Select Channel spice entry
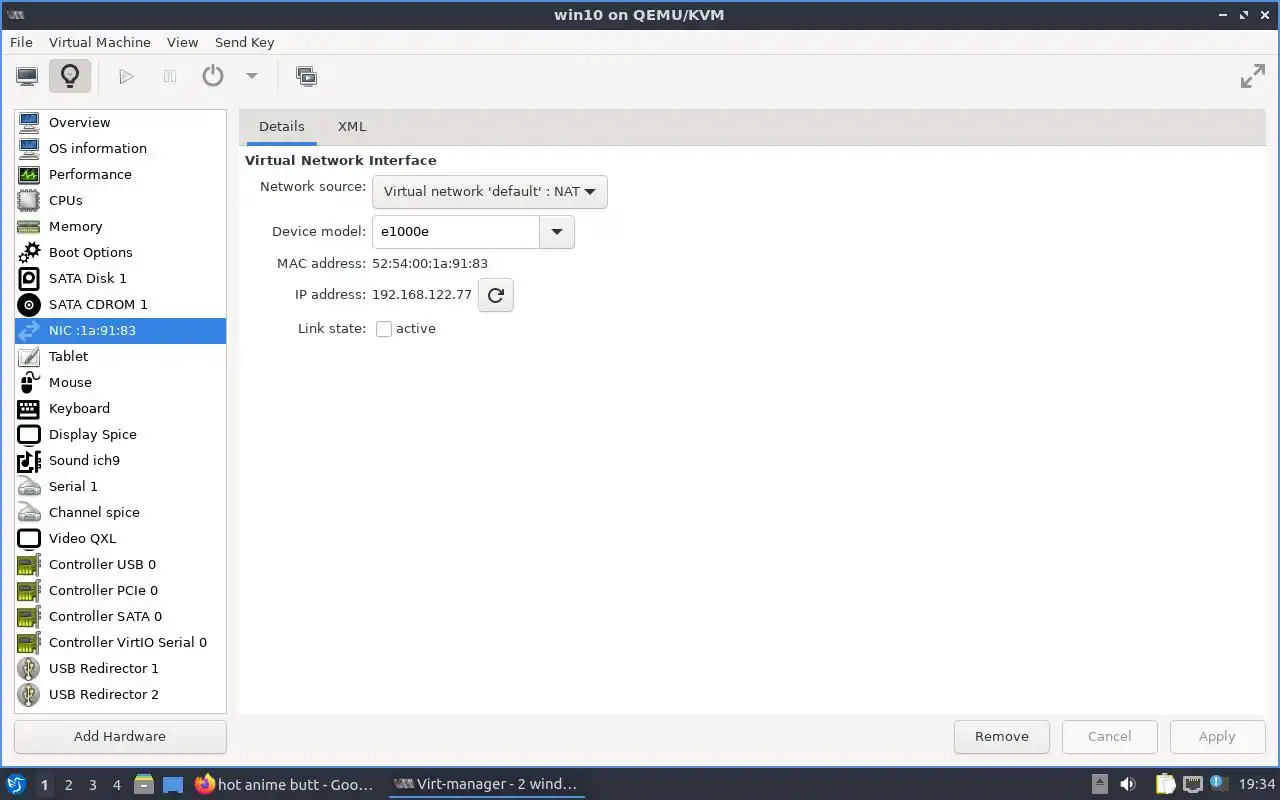Viewport: 1280px width, 800px height. pos(120,512)
